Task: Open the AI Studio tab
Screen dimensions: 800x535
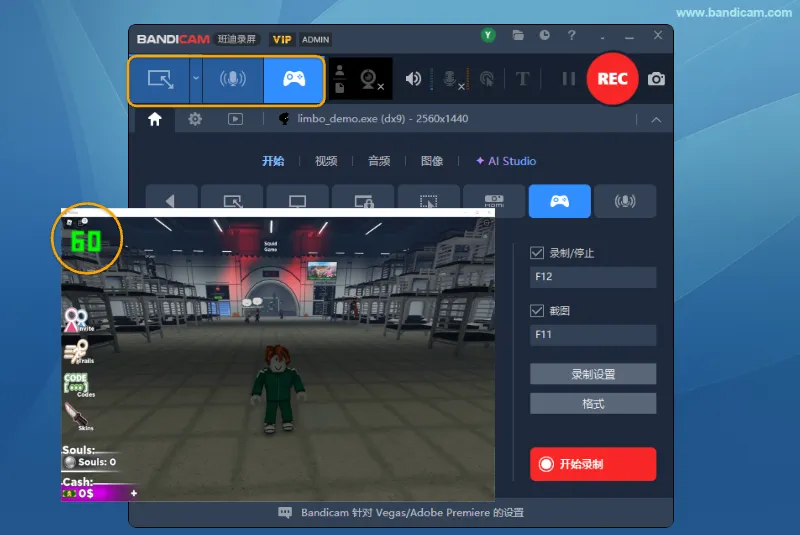Action: click(x=506, y=161)
